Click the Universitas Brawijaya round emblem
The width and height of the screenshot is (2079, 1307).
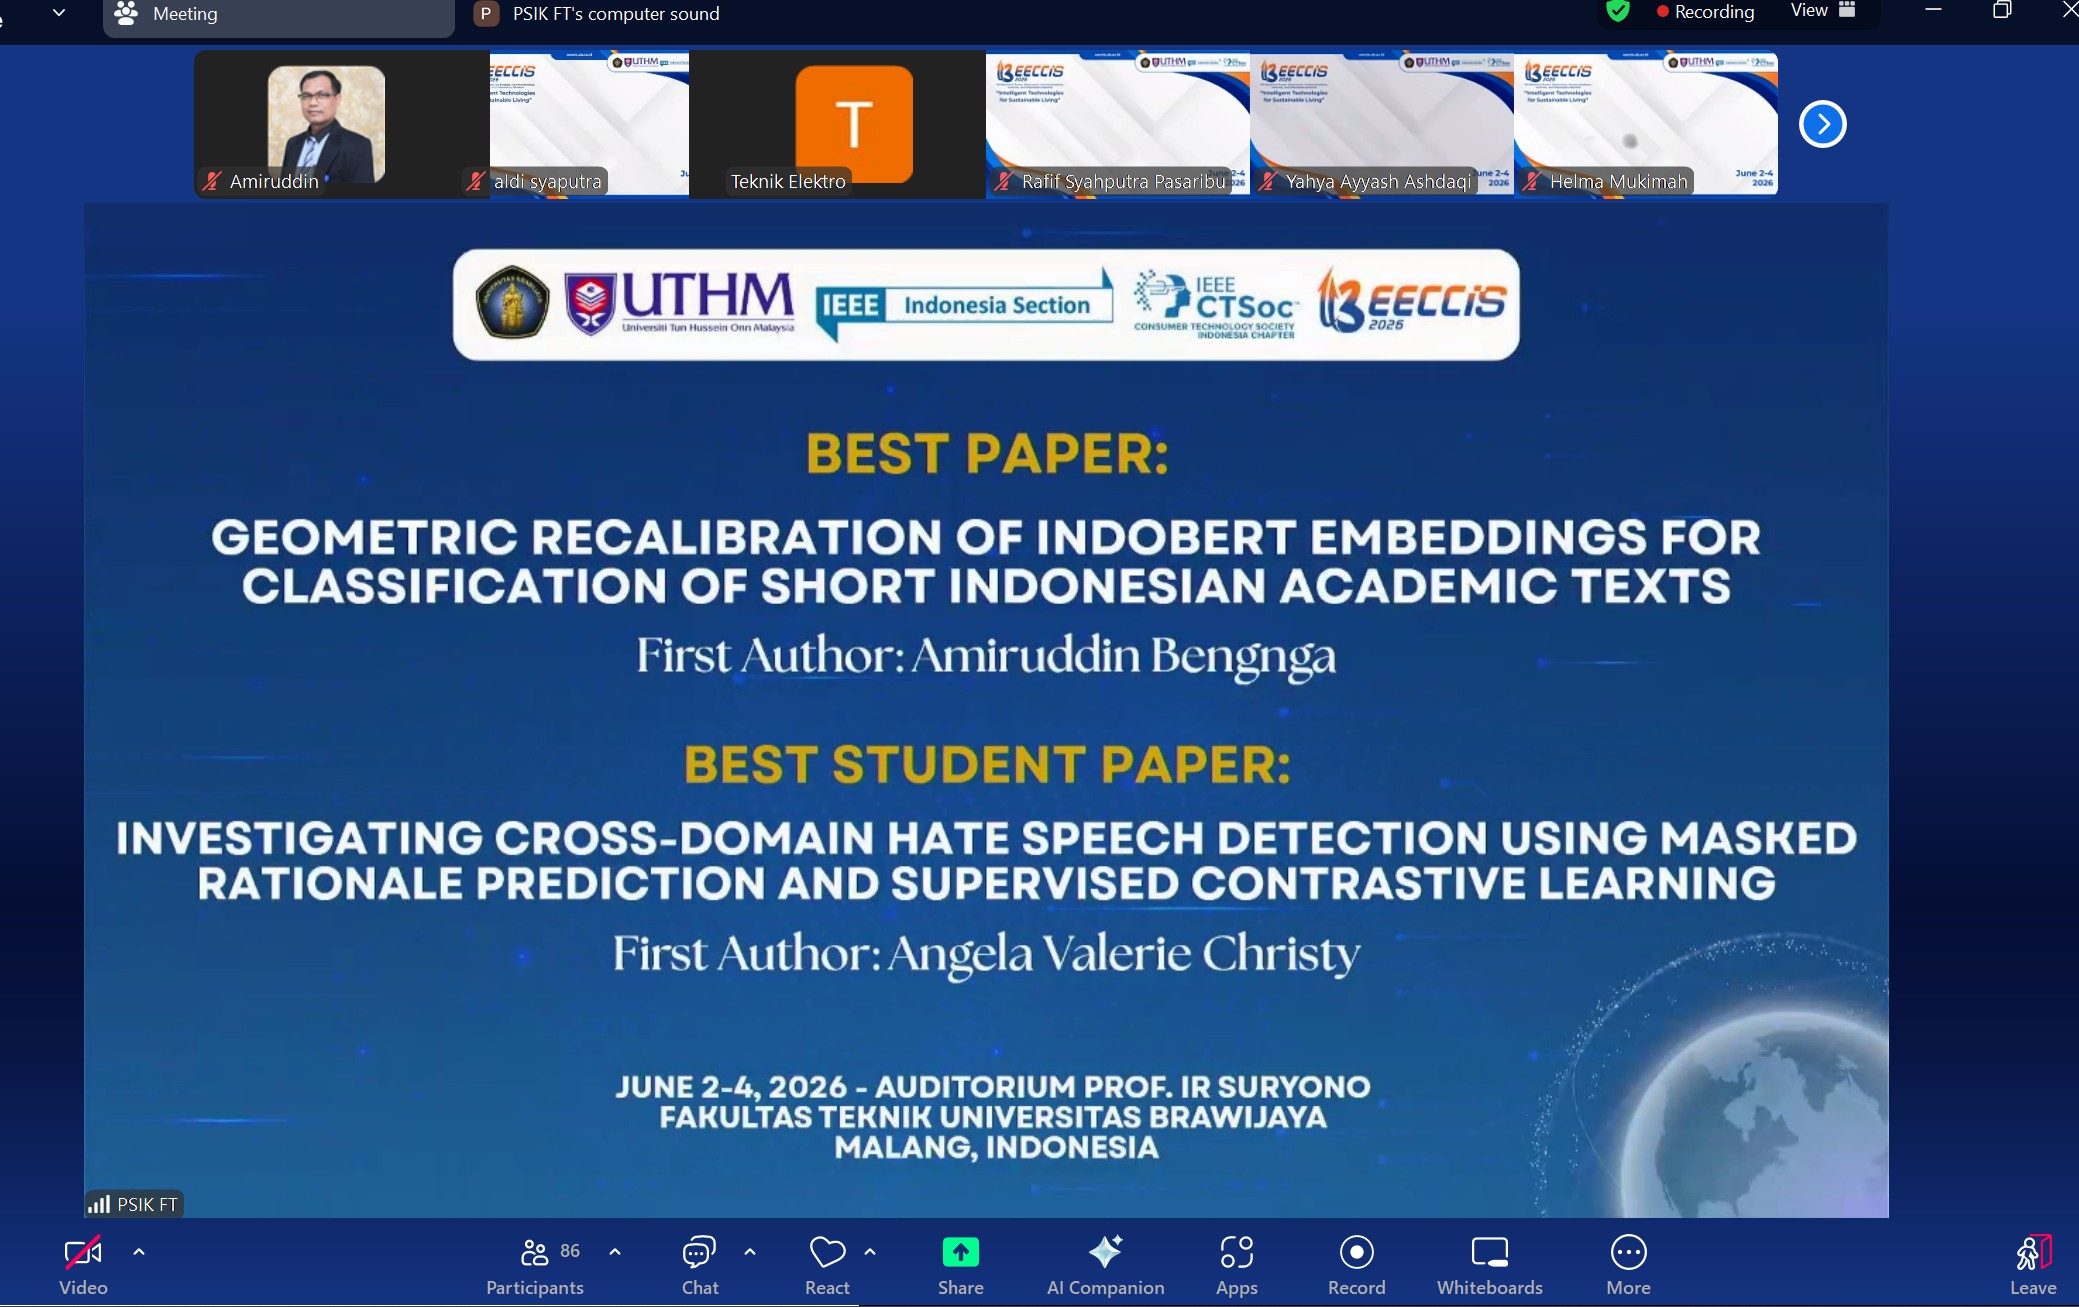pos(512,303)
